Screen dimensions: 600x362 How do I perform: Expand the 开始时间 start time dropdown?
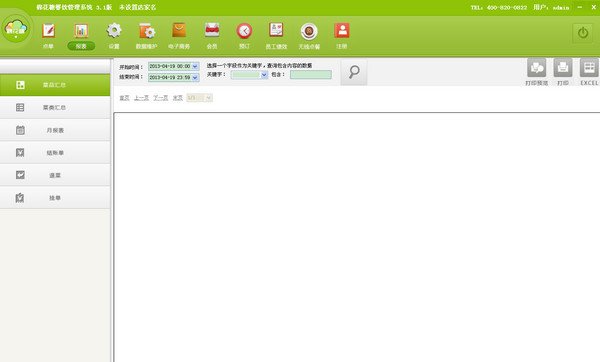[x=195, y=66]
